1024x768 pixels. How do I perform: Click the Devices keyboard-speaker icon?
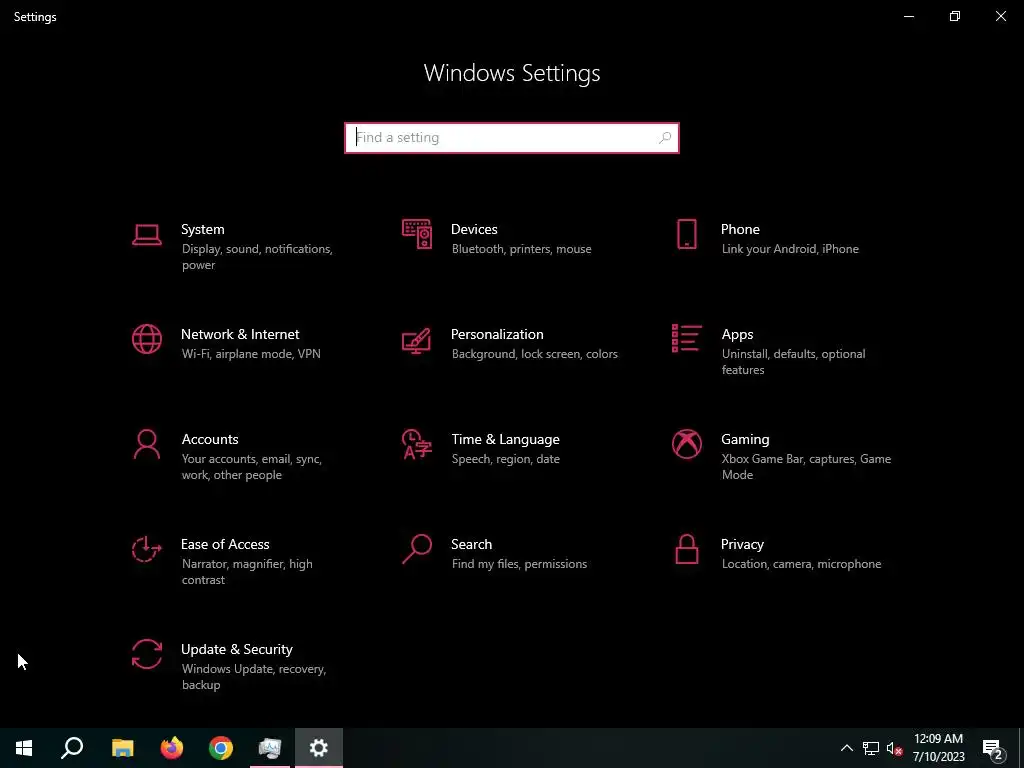[x=417, y=234]
